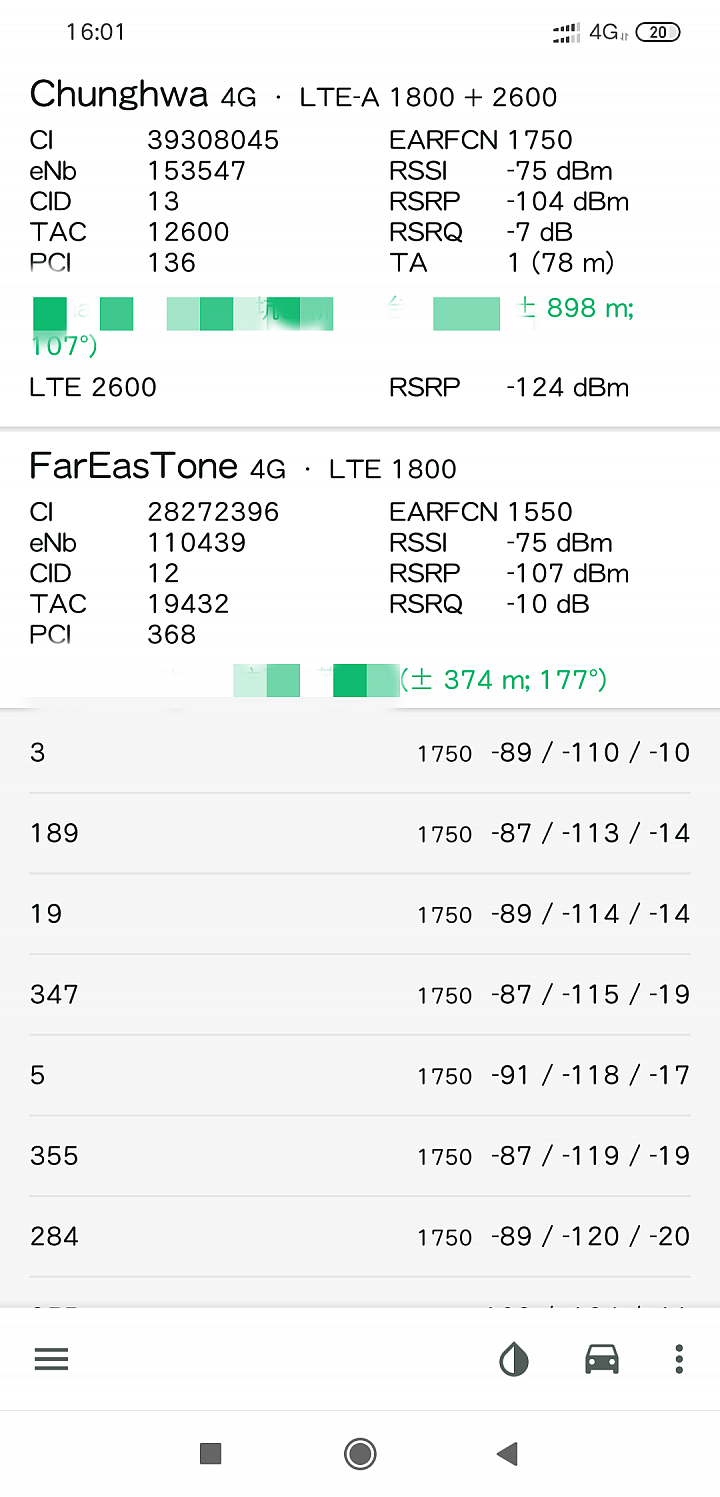Screen dimensions: 720x1497
Task: Enable drive mode via car icon
Action: tap(601, 1359)
